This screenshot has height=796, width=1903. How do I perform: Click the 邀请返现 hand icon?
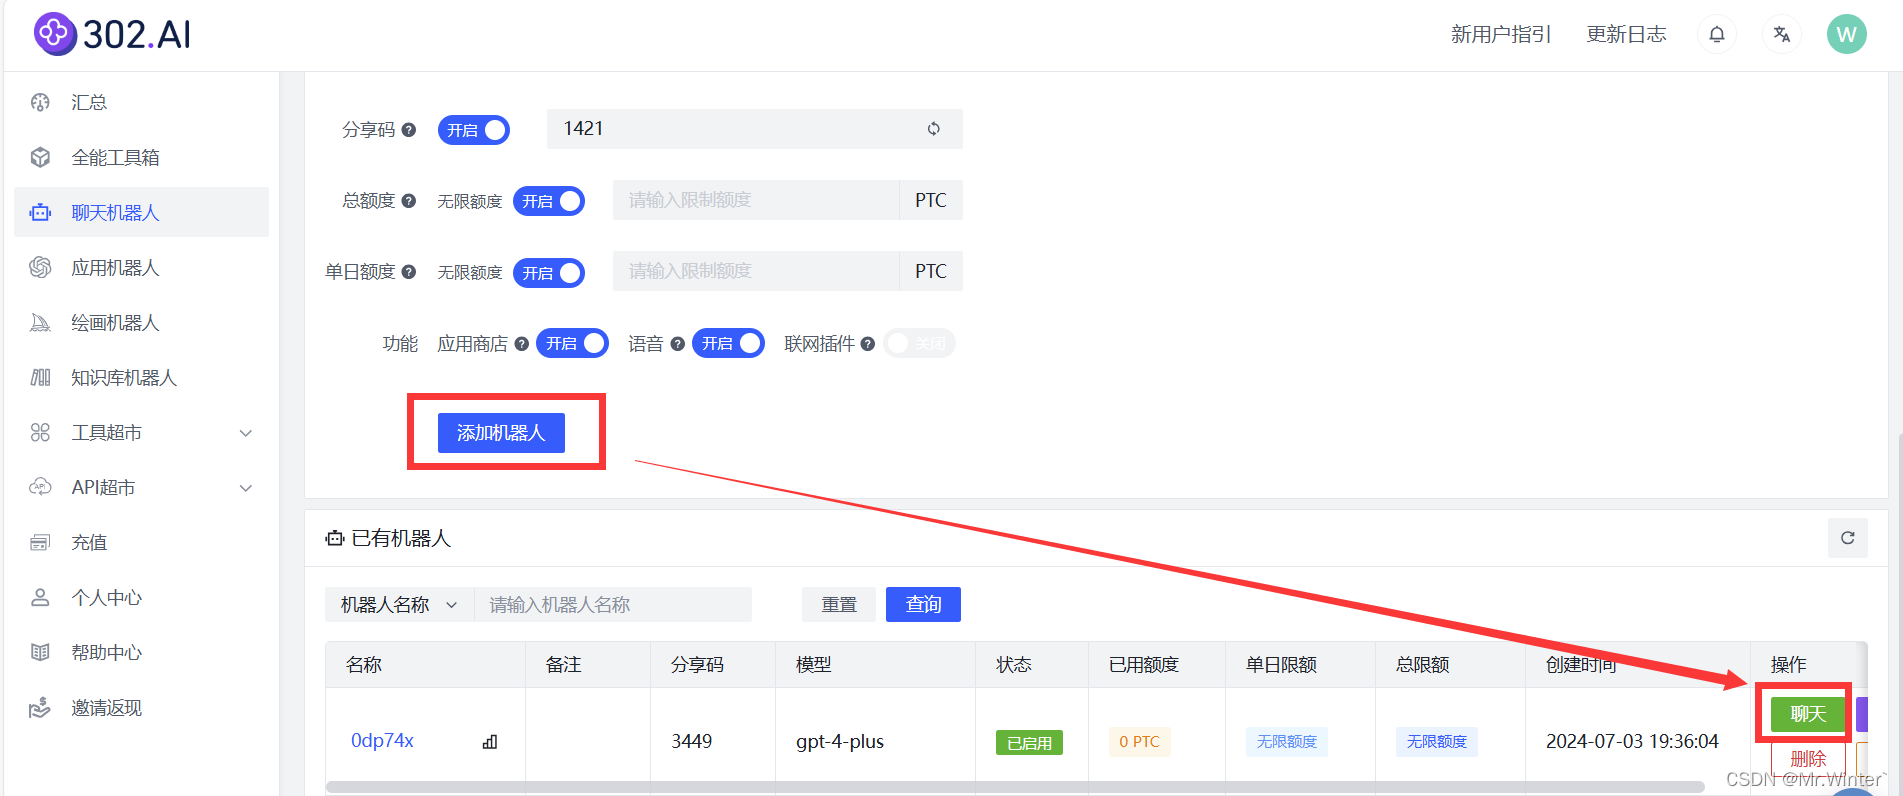point(40,707)
